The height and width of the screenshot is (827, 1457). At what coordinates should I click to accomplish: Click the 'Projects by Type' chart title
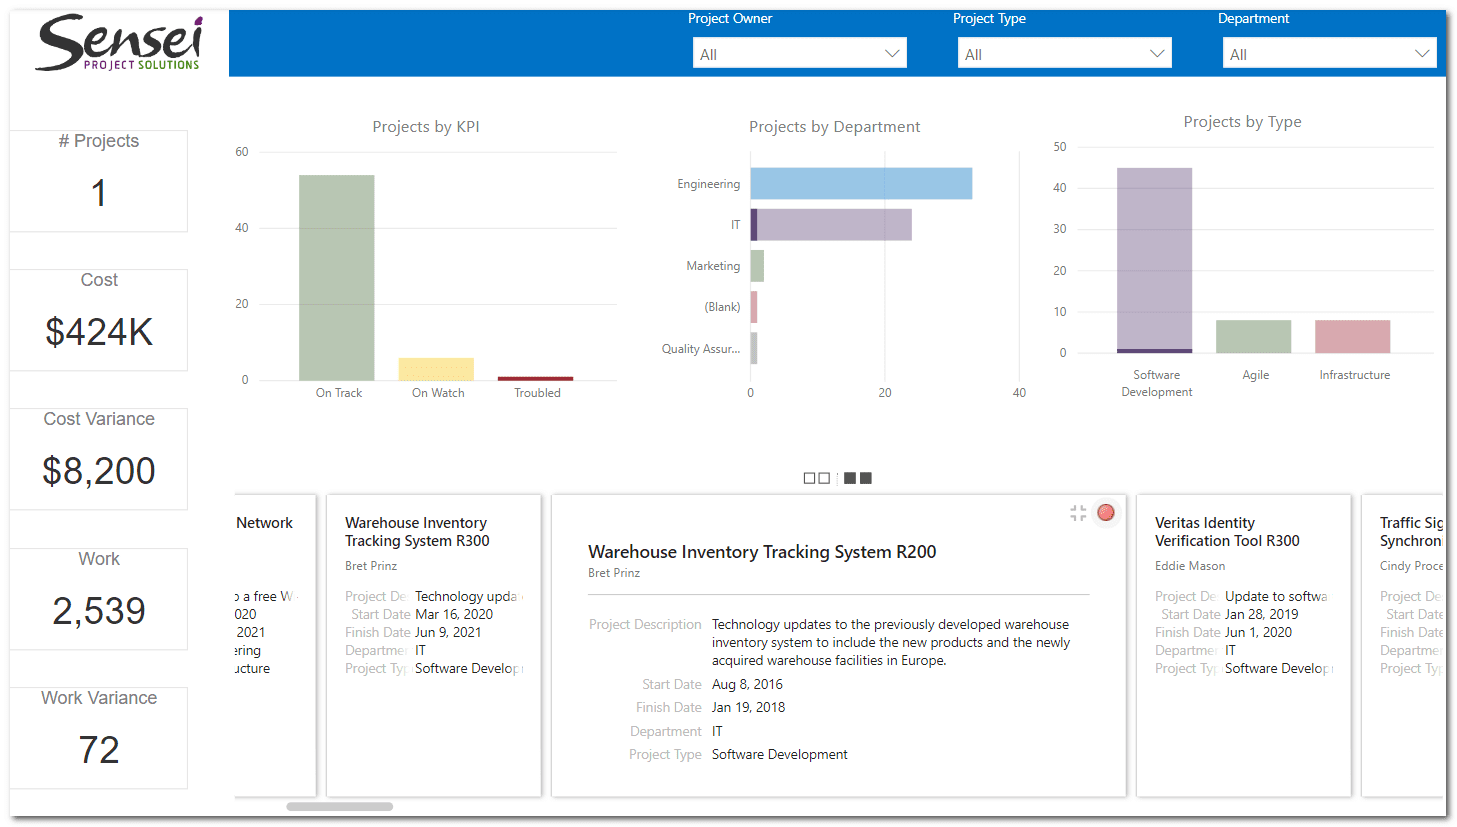(x=1243, y=122)
